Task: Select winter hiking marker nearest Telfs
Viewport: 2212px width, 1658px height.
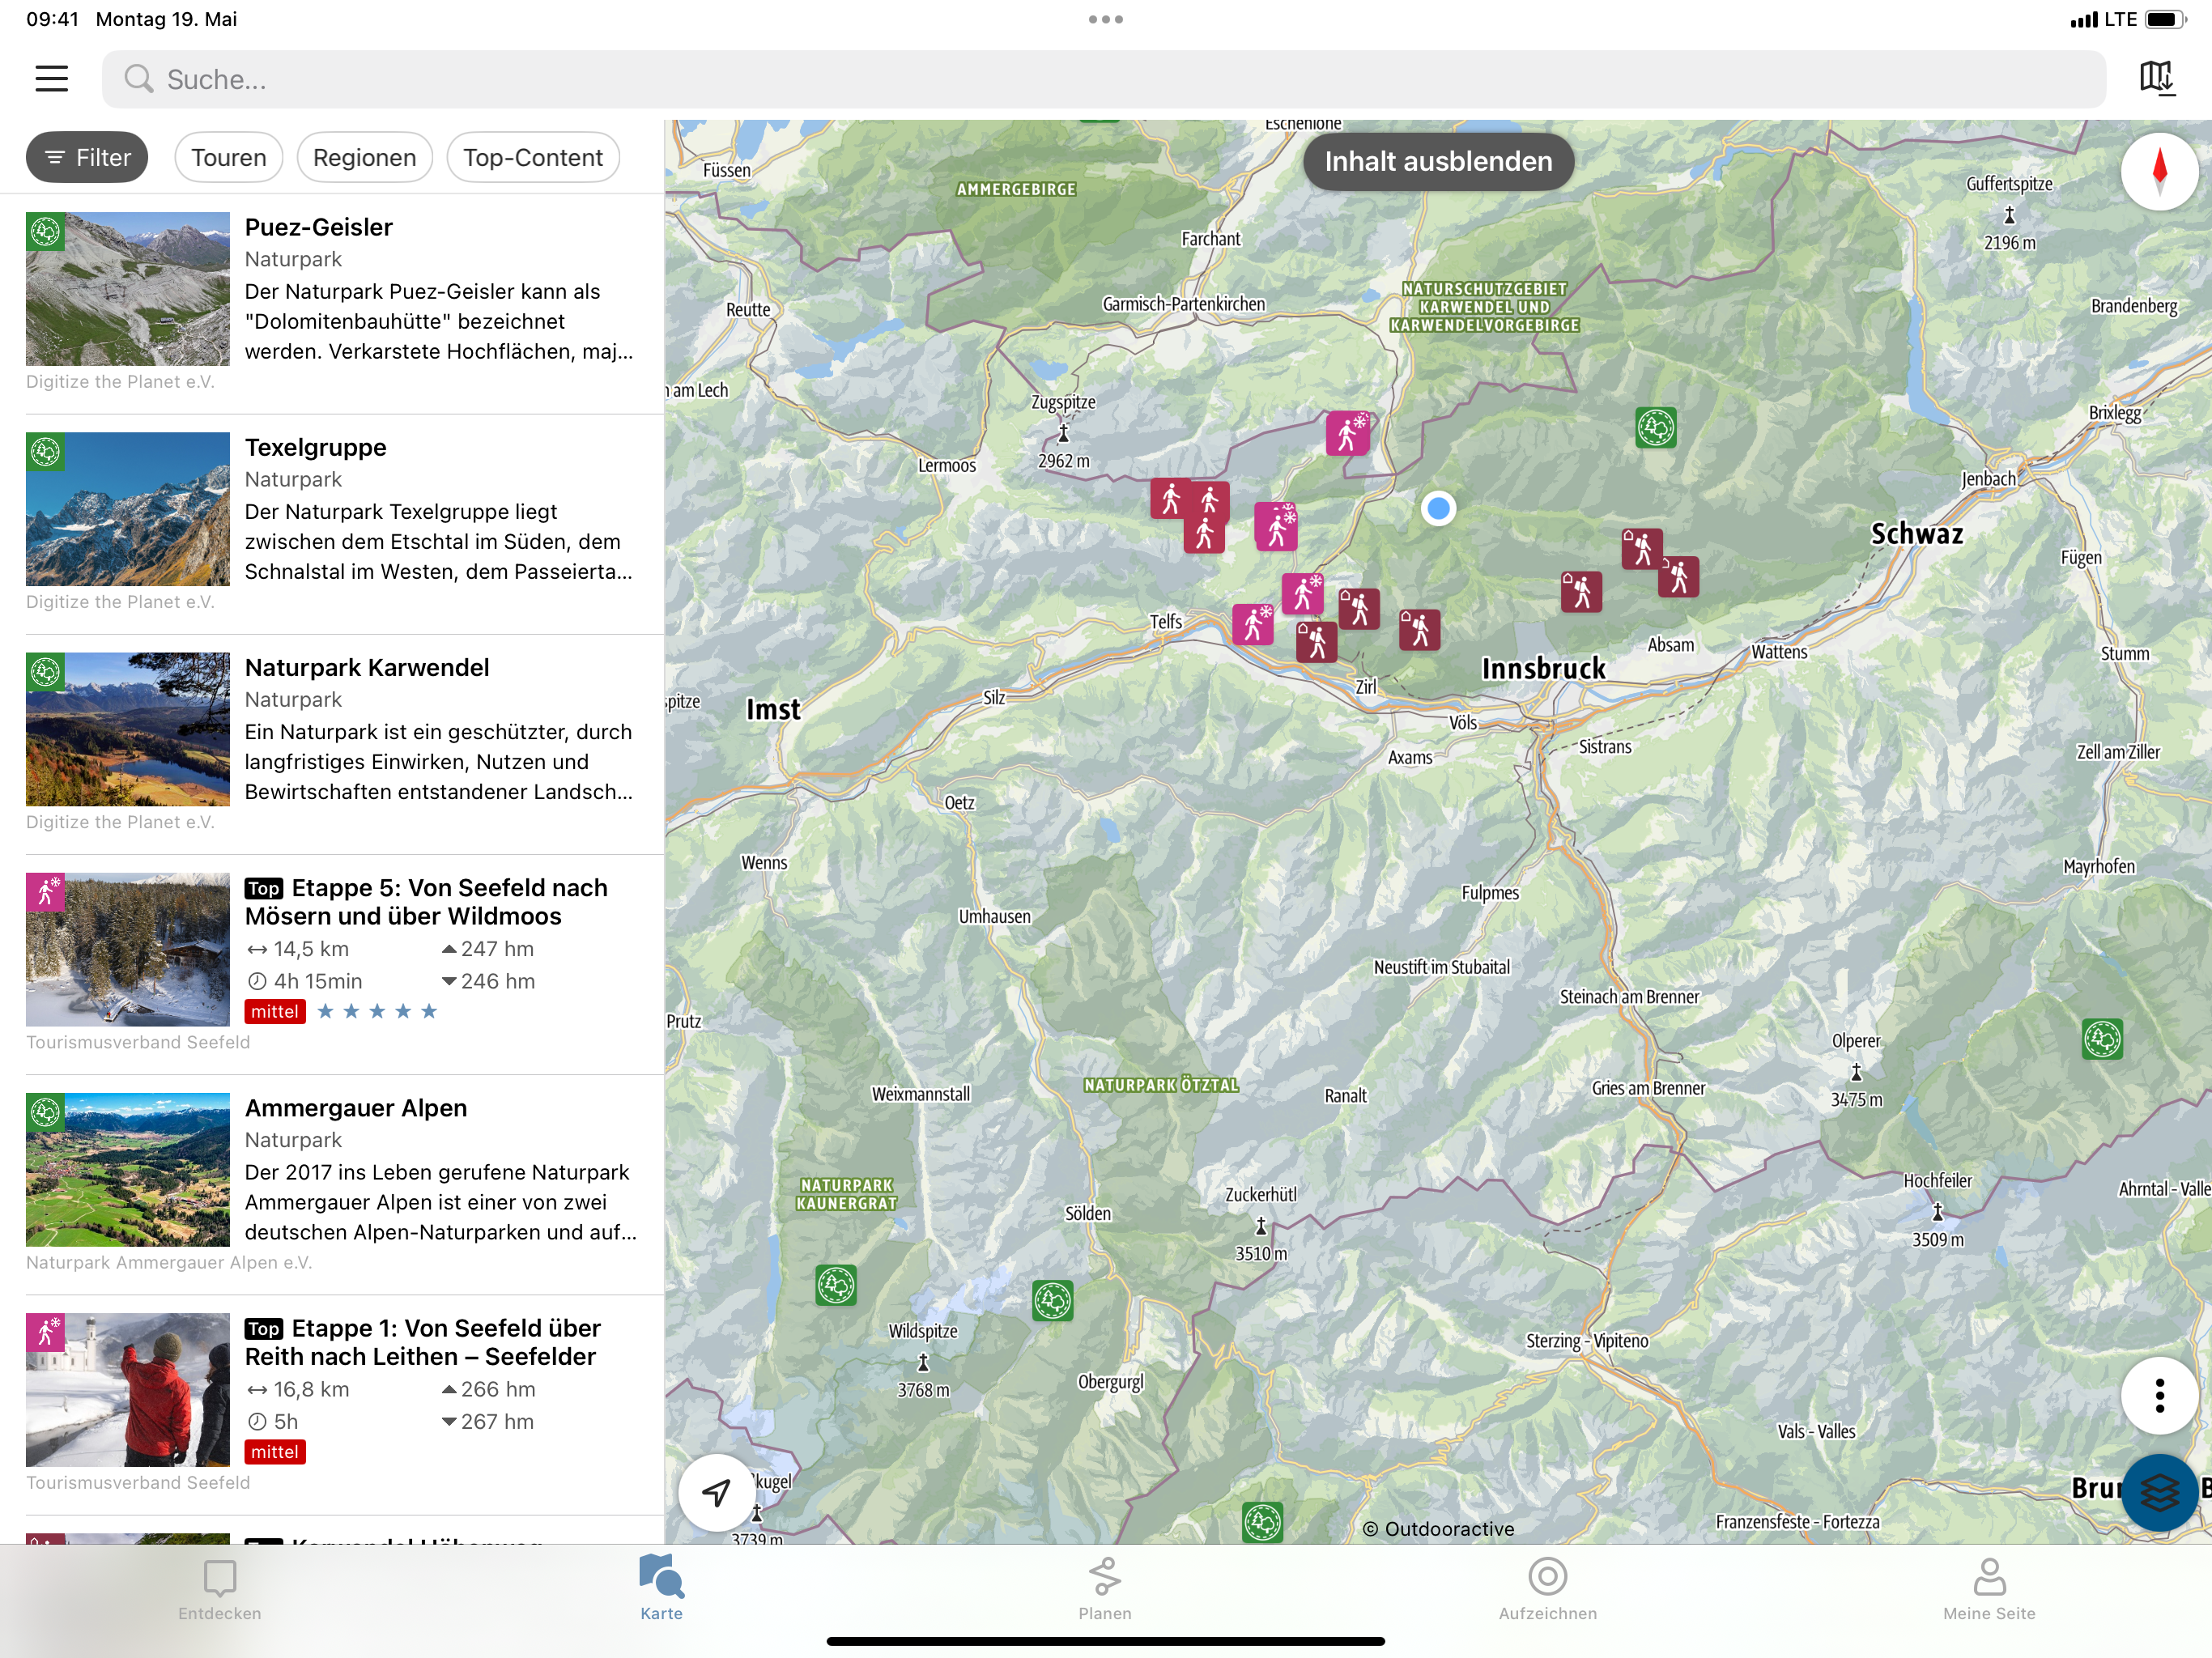Action: pos(1253,624)
